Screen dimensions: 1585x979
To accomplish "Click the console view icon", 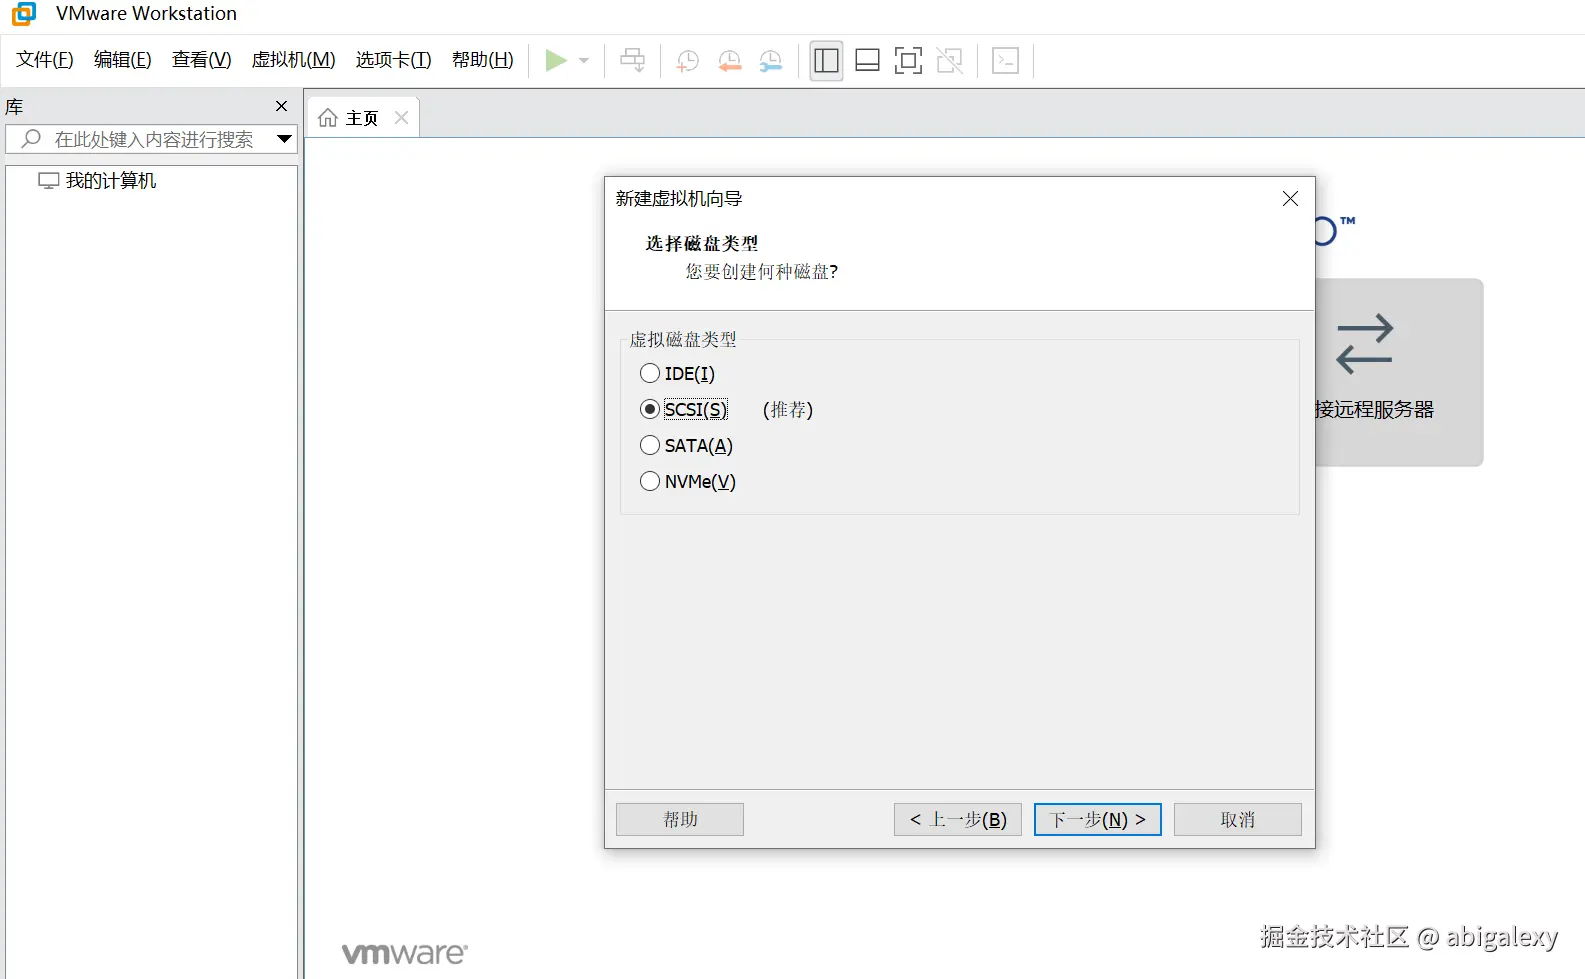I will pos(1005,60).
